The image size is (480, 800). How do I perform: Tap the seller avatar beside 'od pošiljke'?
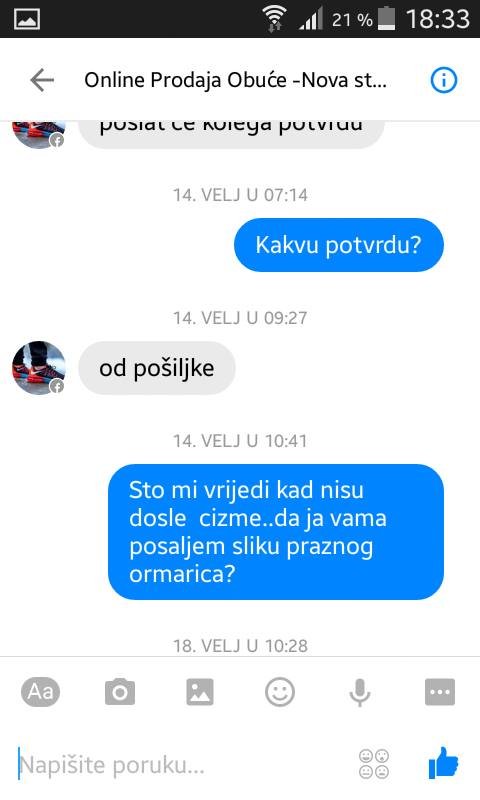pyautogui.click(x=39, y=368)
